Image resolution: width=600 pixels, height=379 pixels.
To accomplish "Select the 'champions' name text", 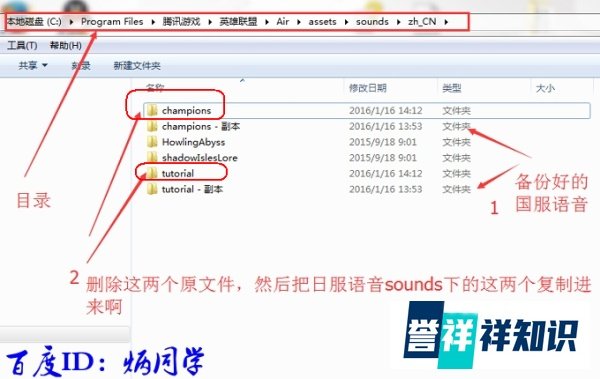I will 186,111.
